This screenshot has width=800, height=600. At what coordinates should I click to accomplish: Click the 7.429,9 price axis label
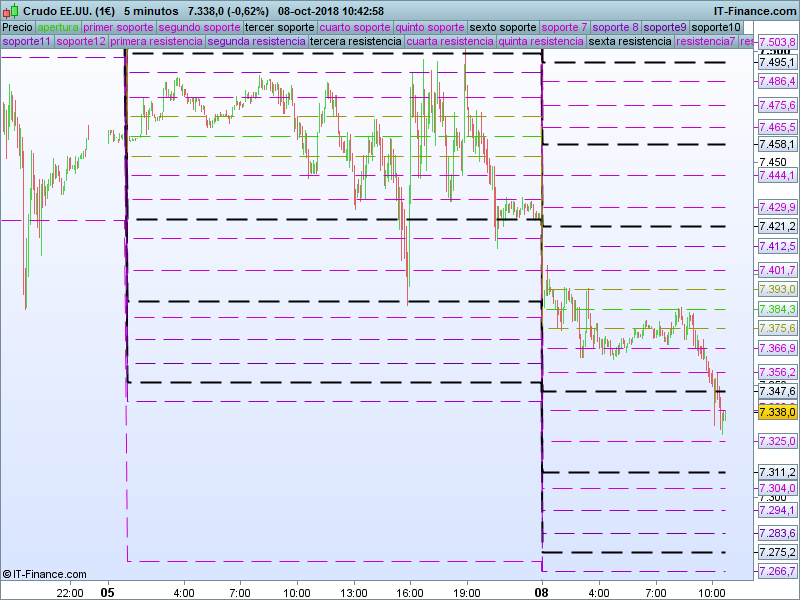[777, 207]
